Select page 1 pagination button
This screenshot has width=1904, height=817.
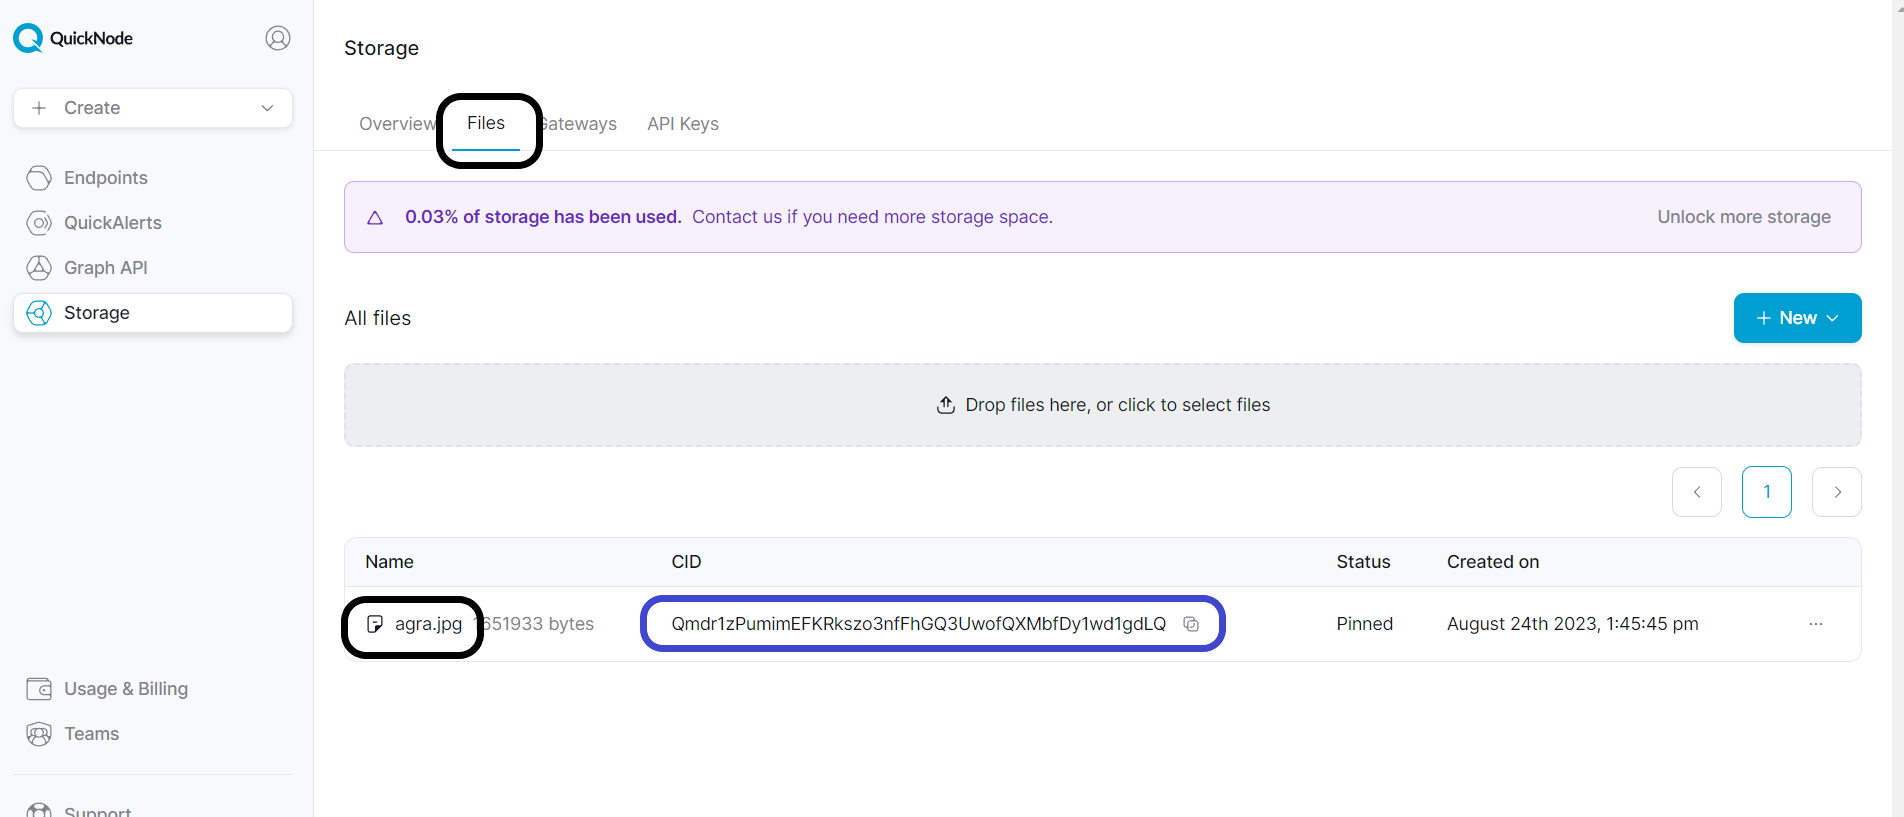click(x=1766, y=492)
